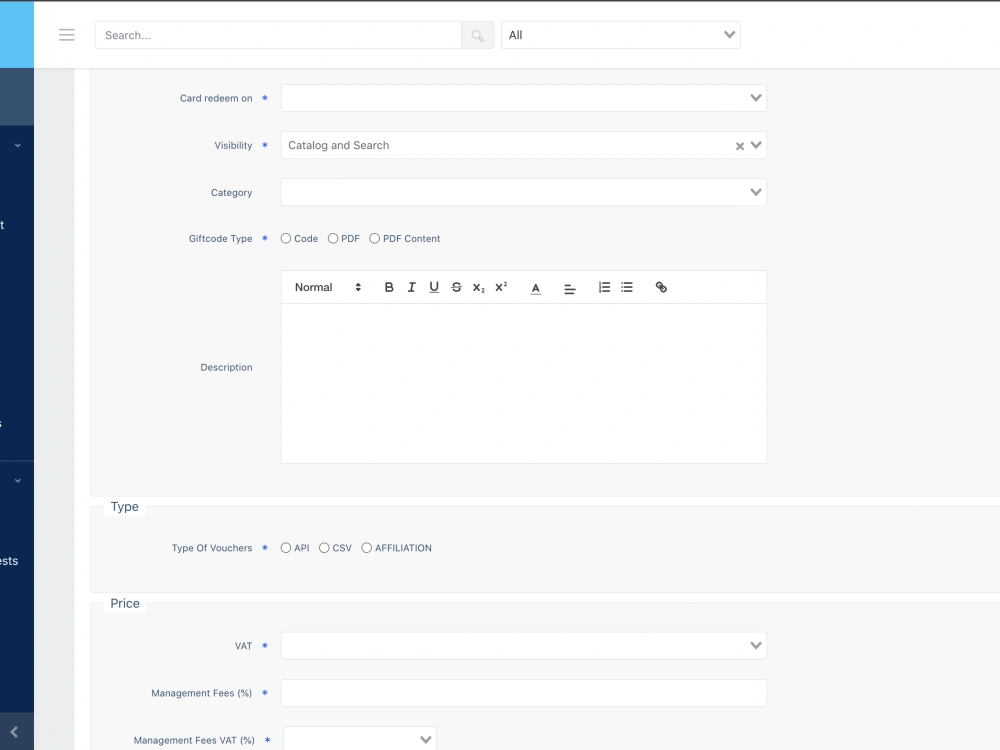Expand the lower sidebar menu chevron
Viewport: 1000px width, 750px height.
[x=18, y=481]
